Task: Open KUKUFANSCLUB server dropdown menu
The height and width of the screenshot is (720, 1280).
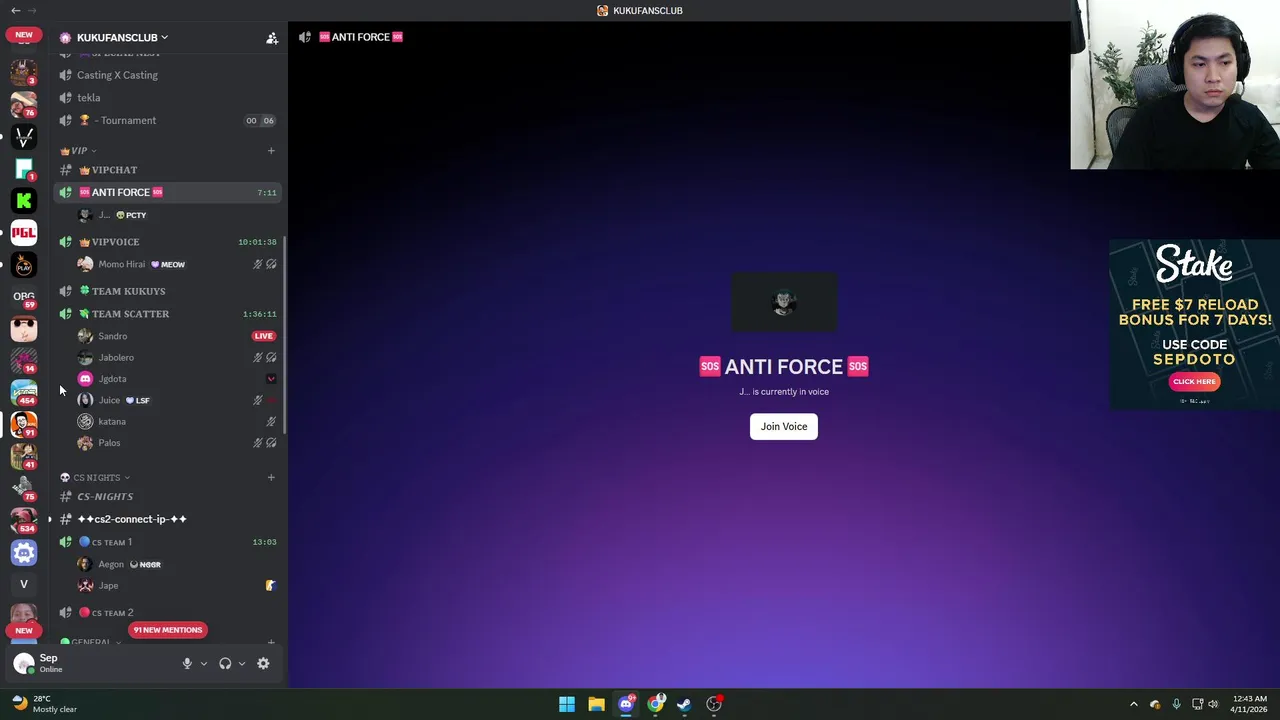Action: 123,37
